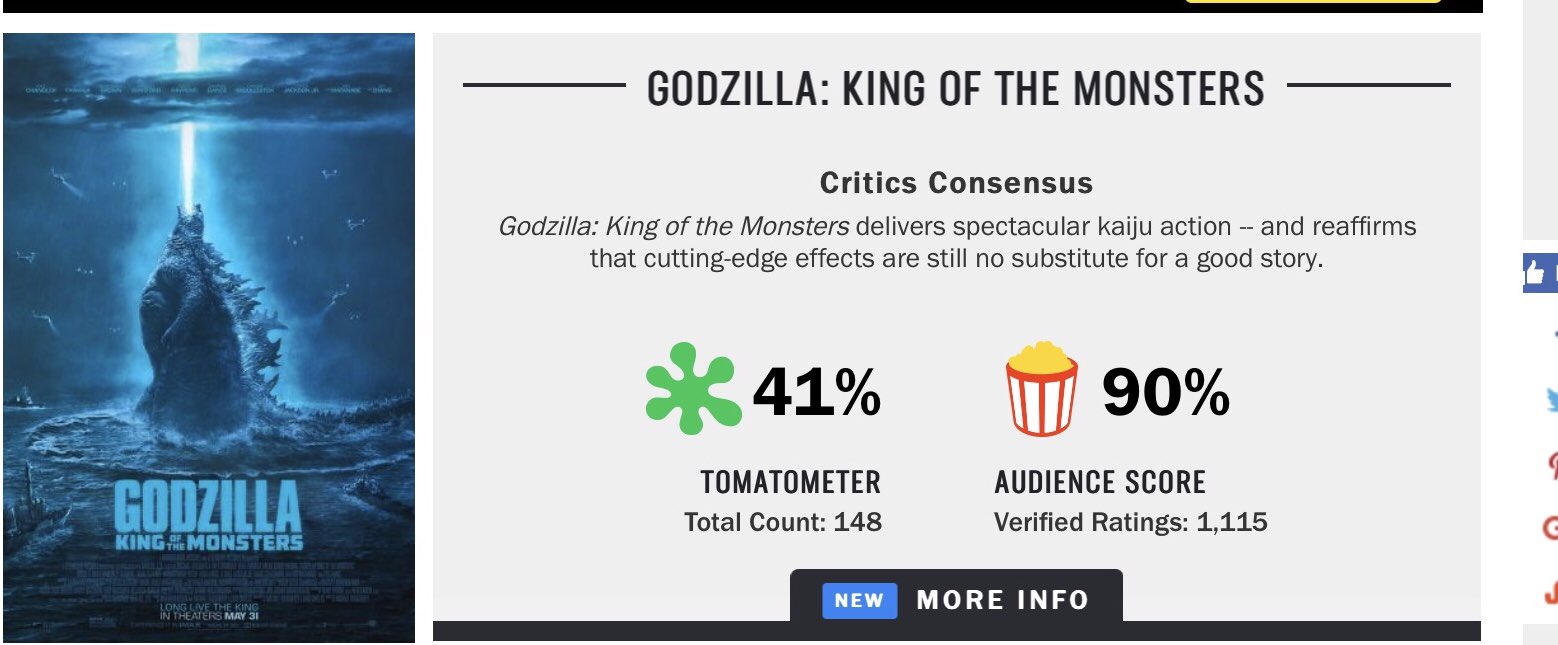1558x645 pixels.
Task: Click the popcorn bucket audience icon
Action: pyautogui.click(x=1041, y=389)
